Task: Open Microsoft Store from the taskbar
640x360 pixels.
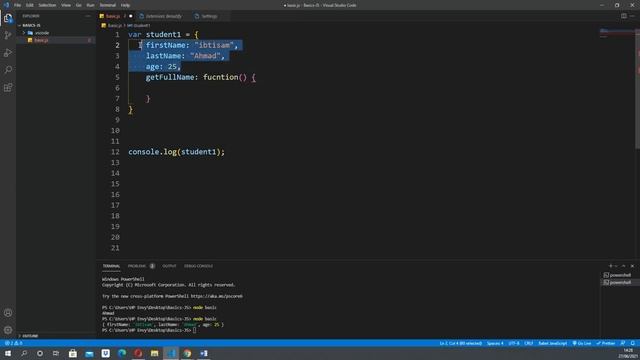Action: coord(73,353)
